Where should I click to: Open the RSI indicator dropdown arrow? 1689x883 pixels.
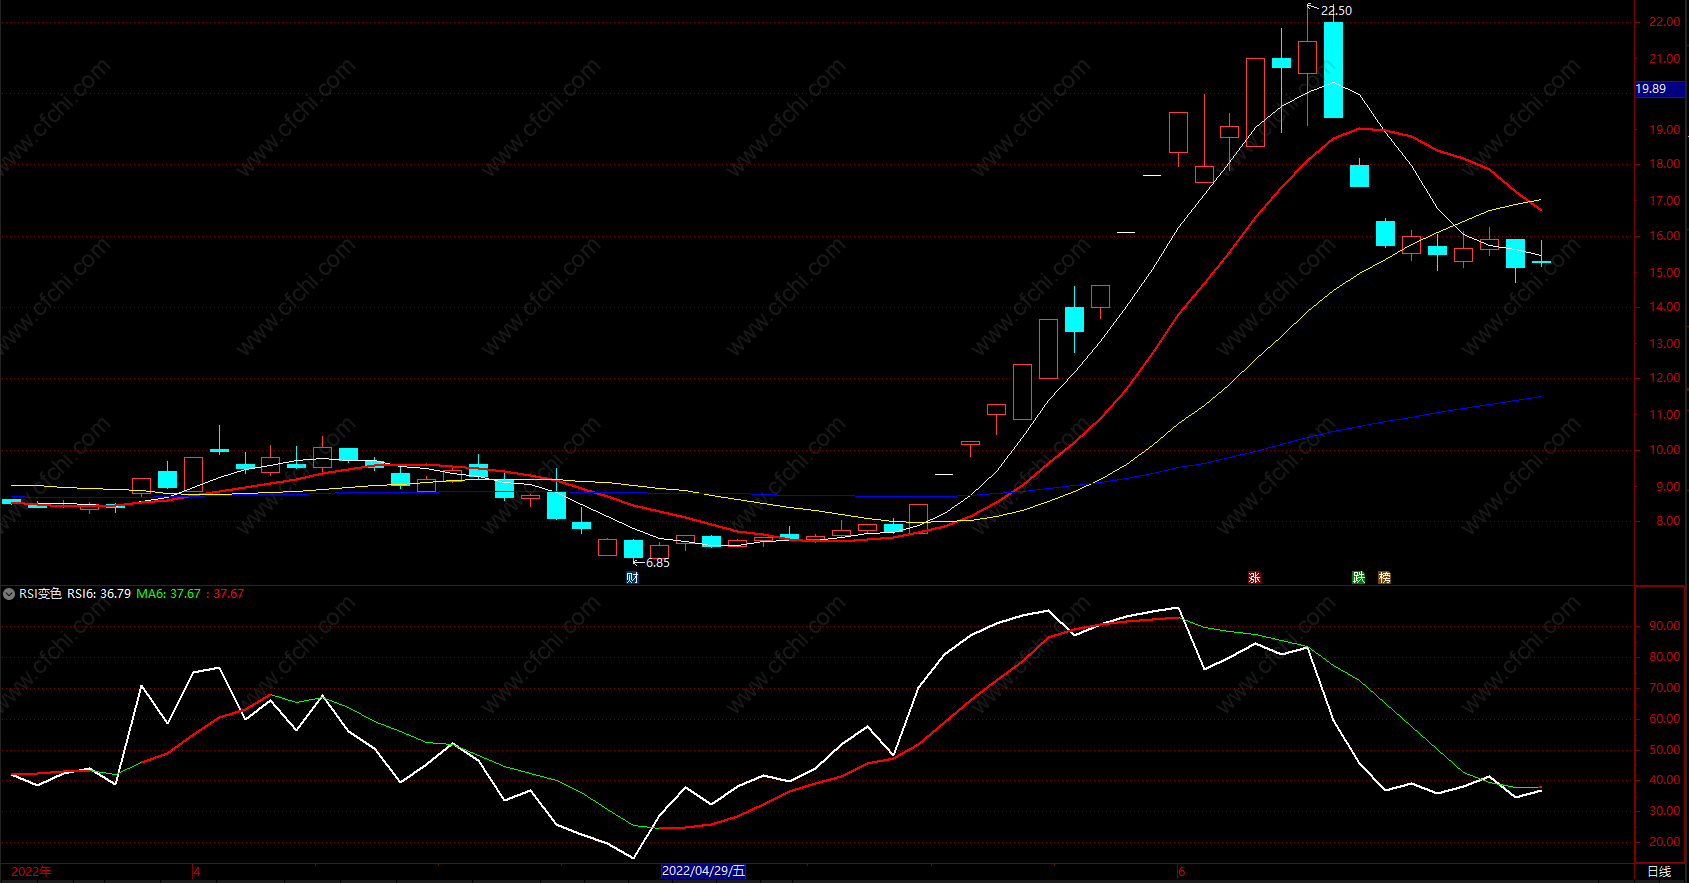tap(9, 594)
